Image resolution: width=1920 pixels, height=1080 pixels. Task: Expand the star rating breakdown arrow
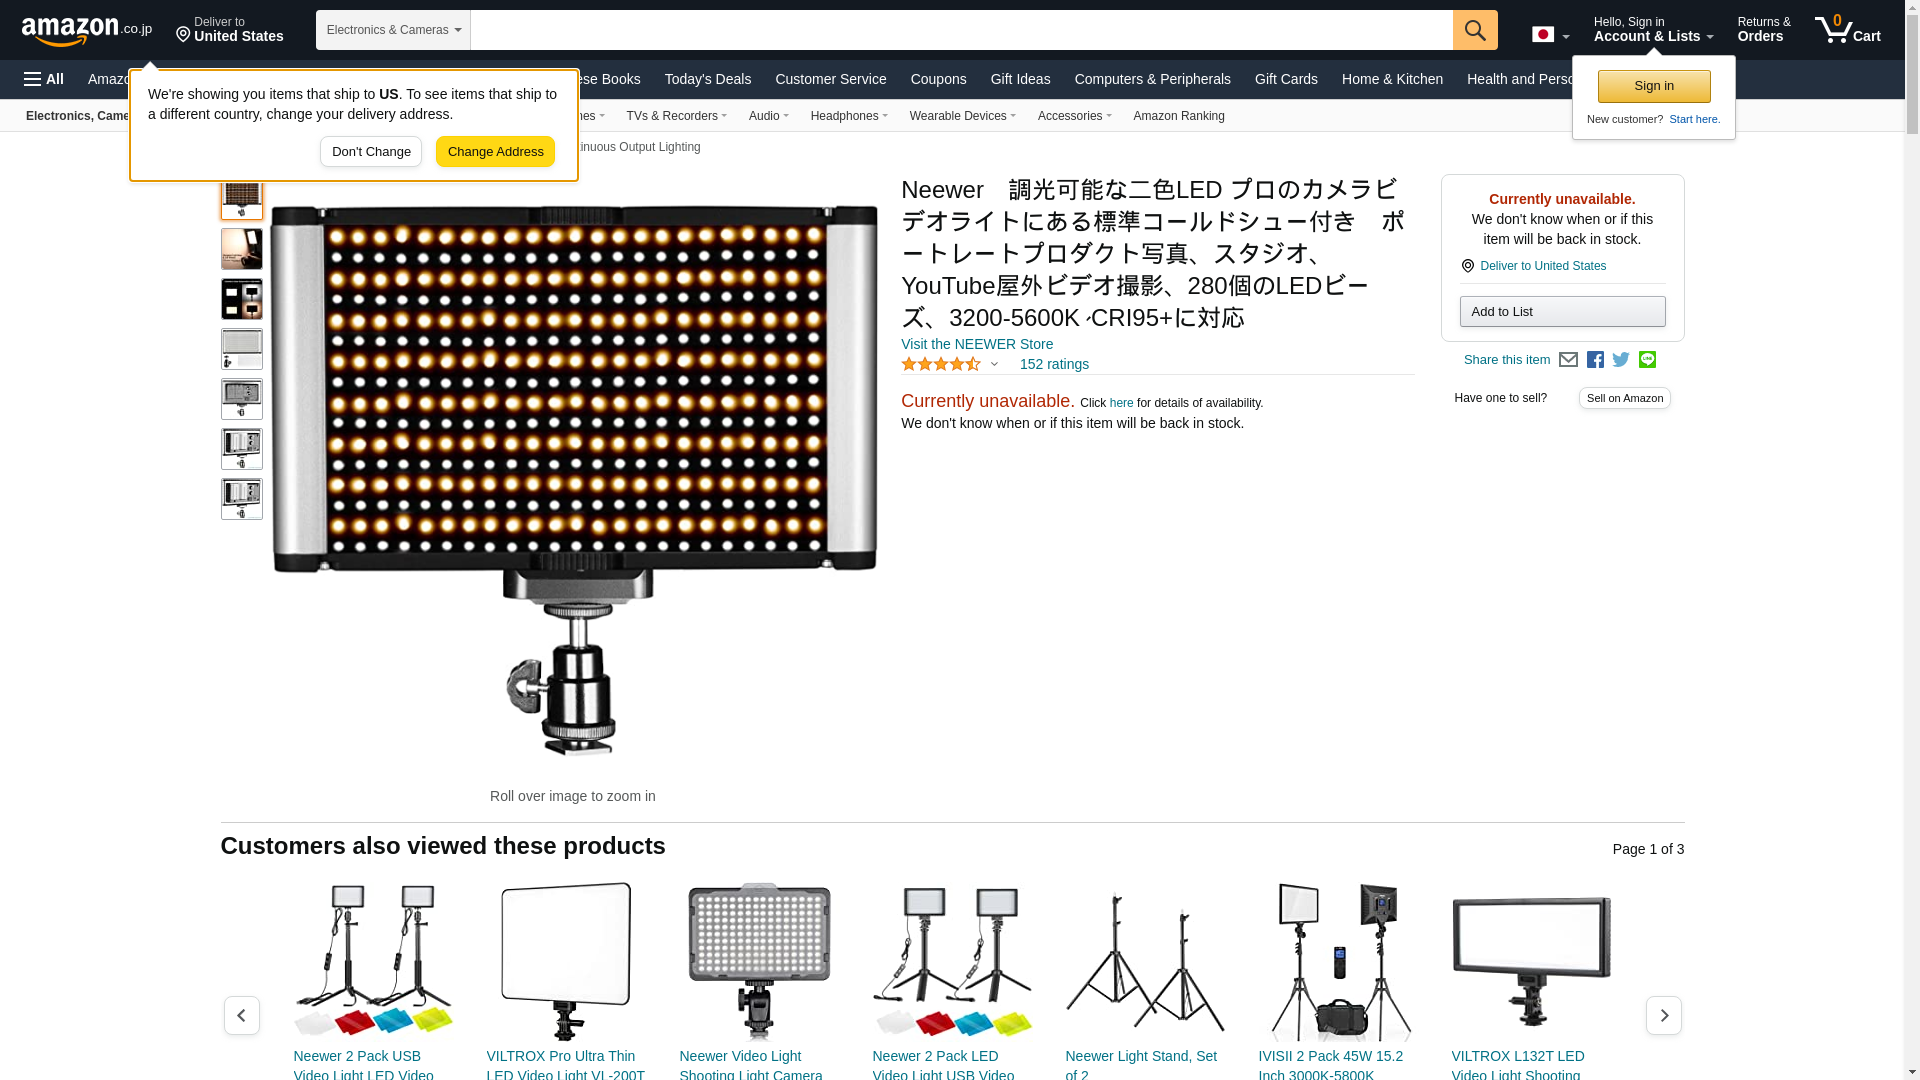tap(993, 365)
